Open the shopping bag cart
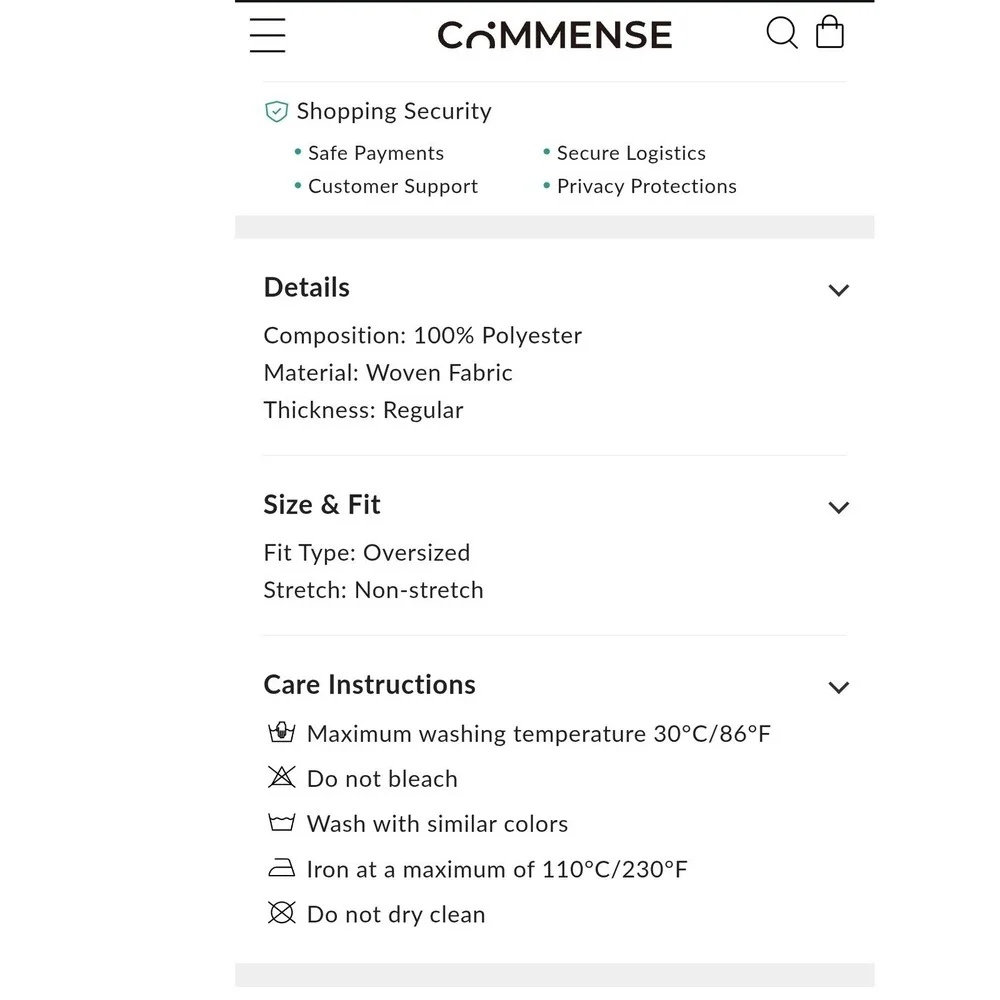This screenshot has height=1000, width=1000. tap(830, 32)
